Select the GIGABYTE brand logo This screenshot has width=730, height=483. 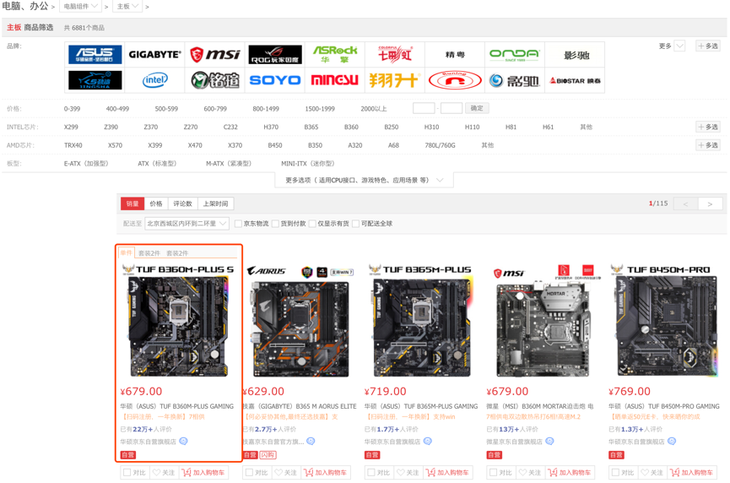(x=155, y=54)
